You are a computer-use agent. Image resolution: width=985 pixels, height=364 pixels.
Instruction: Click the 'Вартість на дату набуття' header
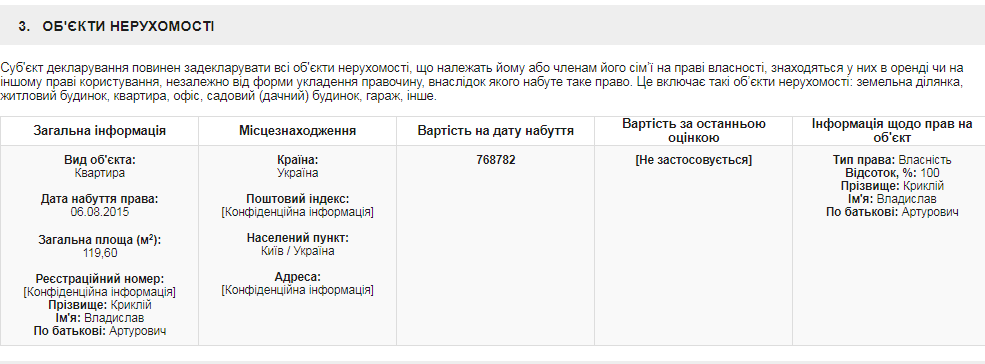(496, 131)
